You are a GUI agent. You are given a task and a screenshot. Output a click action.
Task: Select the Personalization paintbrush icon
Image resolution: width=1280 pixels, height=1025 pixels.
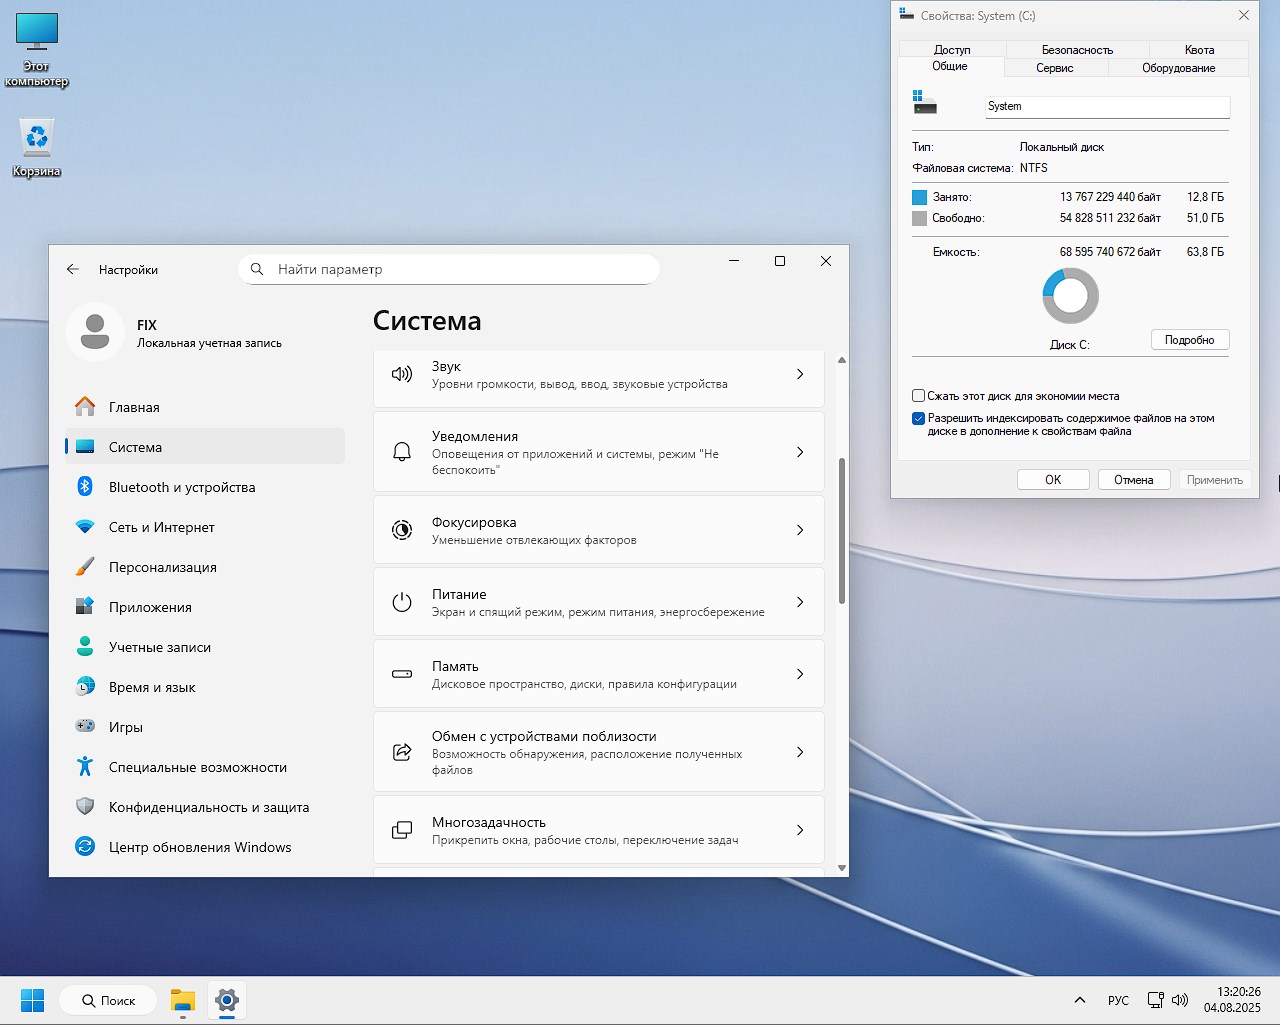85,567
